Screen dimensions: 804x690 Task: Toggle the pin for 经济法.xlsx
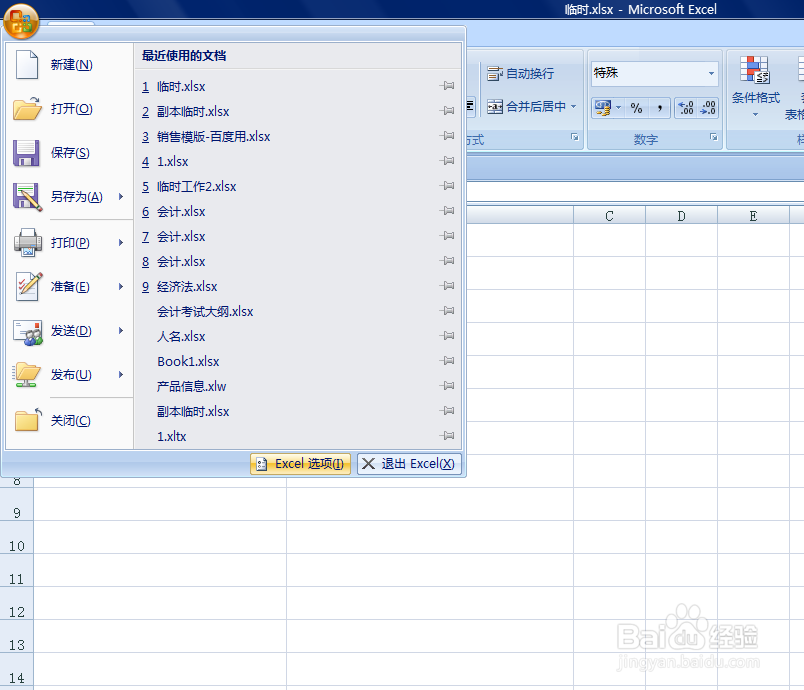point(447,286)
